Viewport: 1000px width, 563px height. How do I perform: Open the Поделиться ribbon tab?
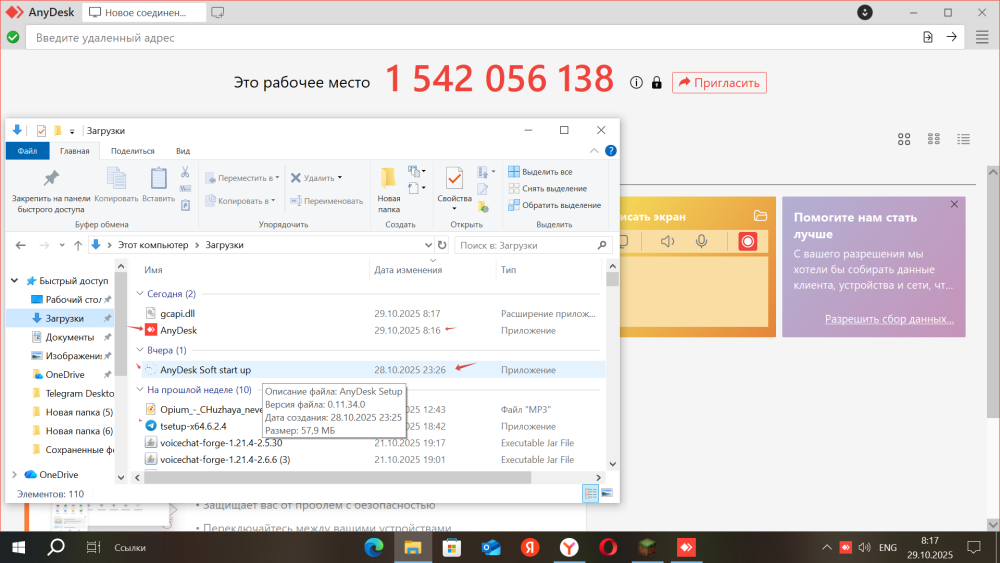click(133, 151)
